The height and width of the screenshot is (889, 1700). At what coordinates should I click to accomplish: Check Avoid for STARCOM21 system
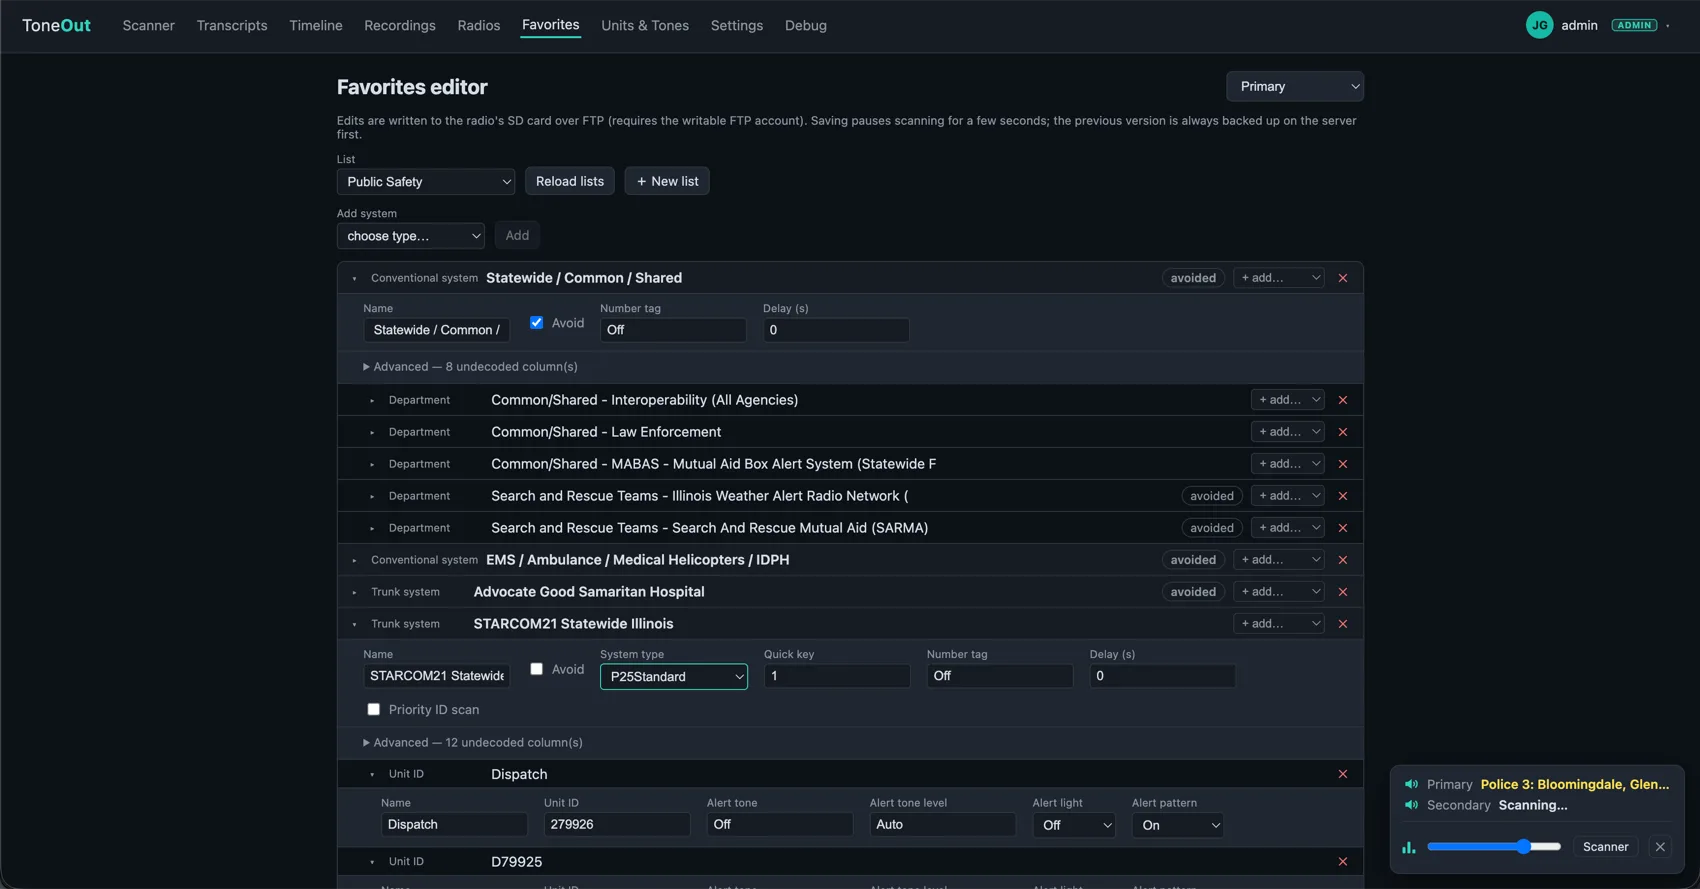click(x=537, y=669)
